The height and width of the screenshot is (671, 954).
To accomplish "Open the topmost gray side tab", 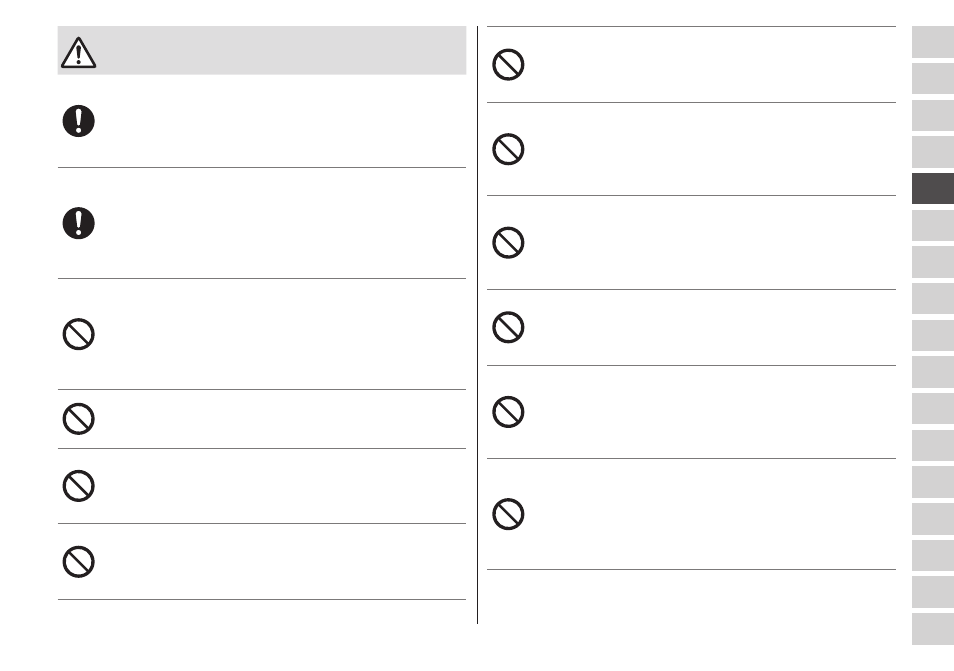I will [933, 42].
